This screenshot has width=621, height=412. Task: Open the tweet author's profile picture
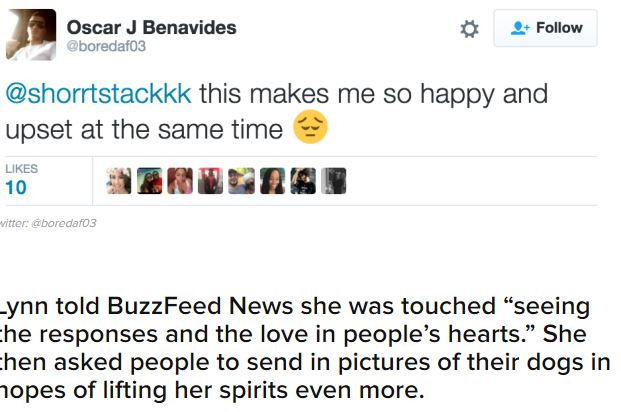point(31,34)
